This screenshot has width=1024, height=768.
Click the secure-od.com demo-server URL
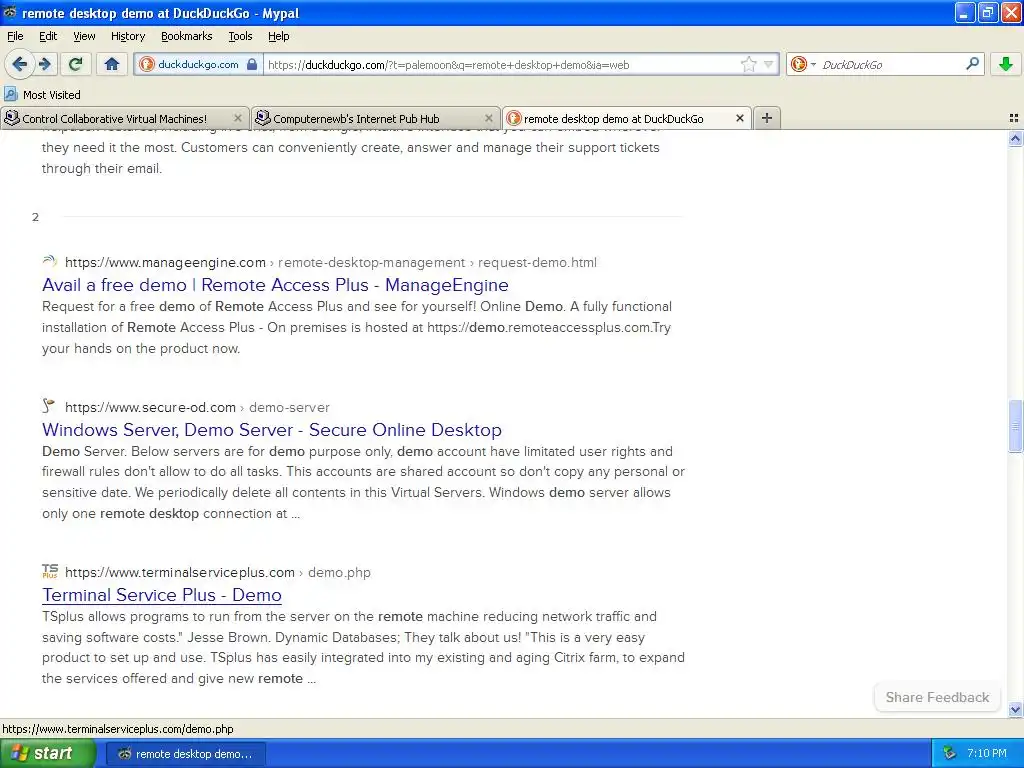tap(197, 408)
